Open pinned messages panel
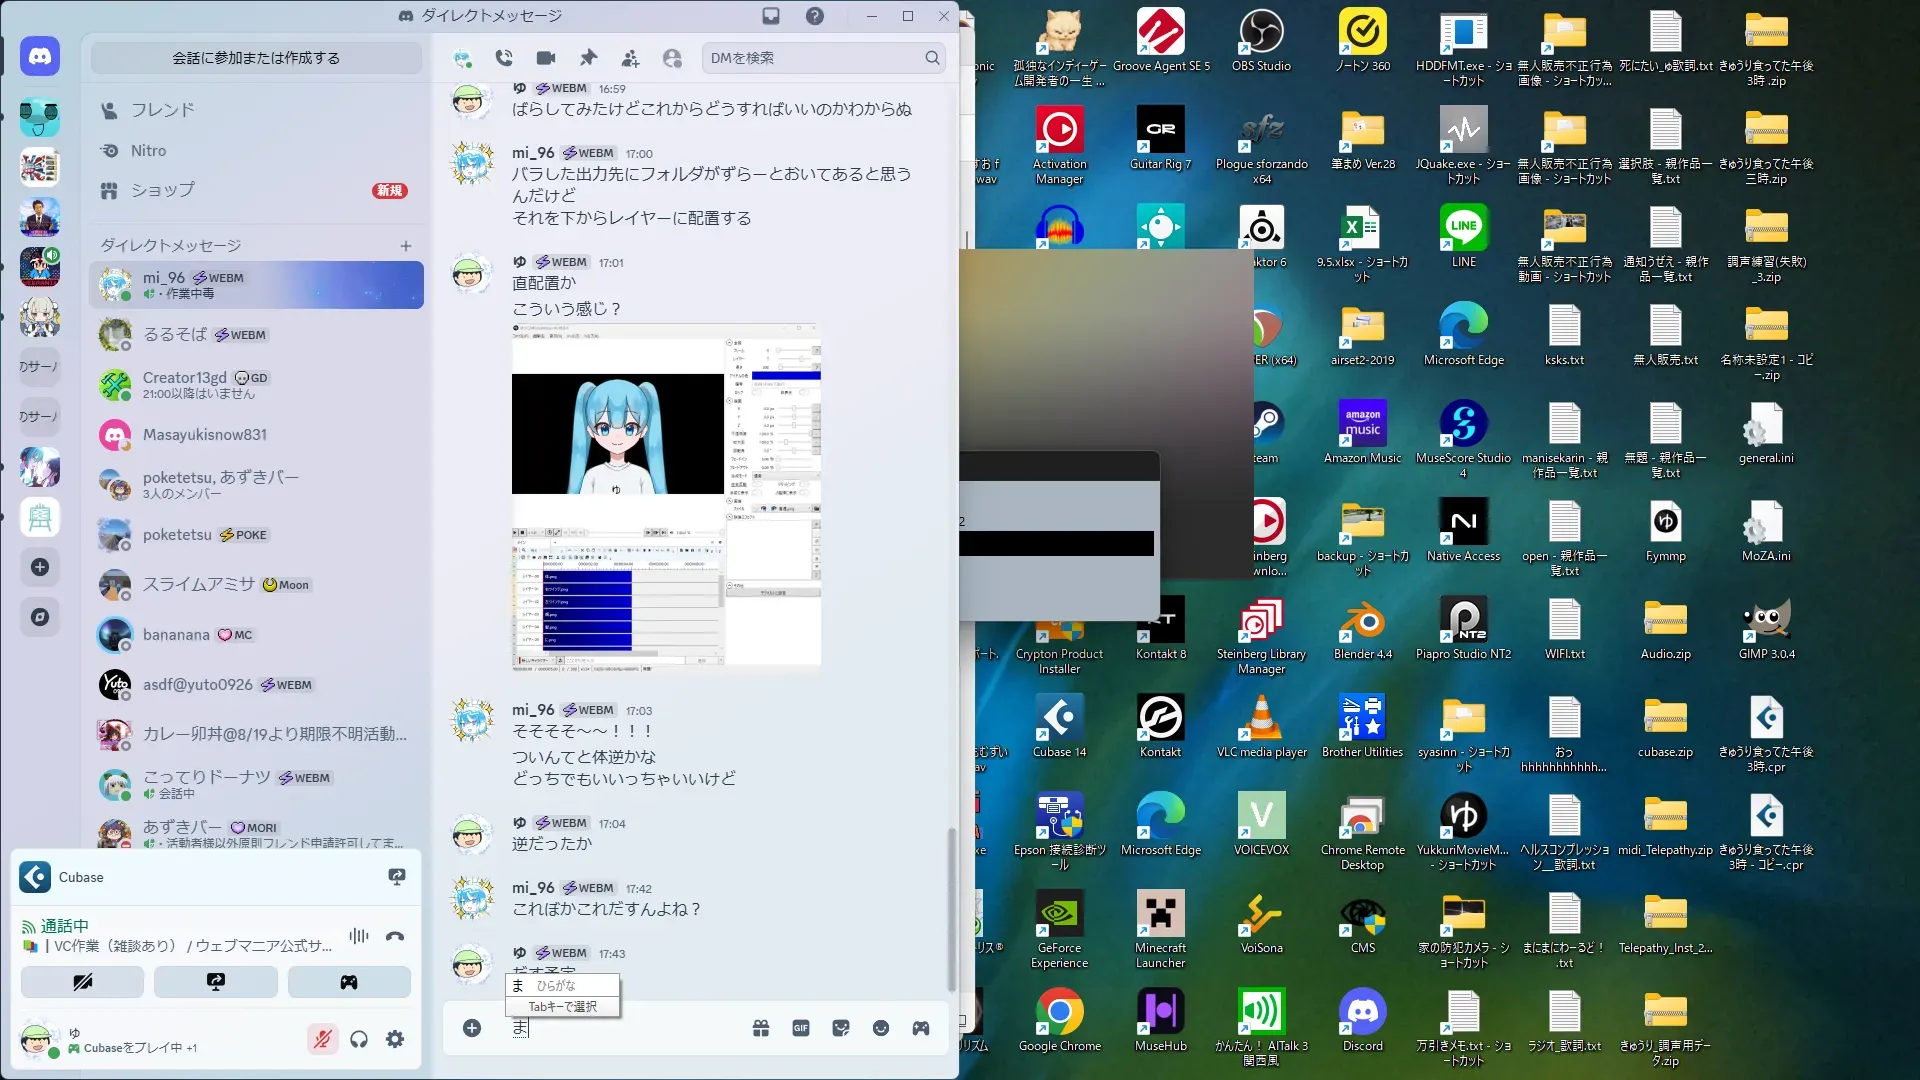This screenshot has height=1080, width=1920. (x=588, y=58)
